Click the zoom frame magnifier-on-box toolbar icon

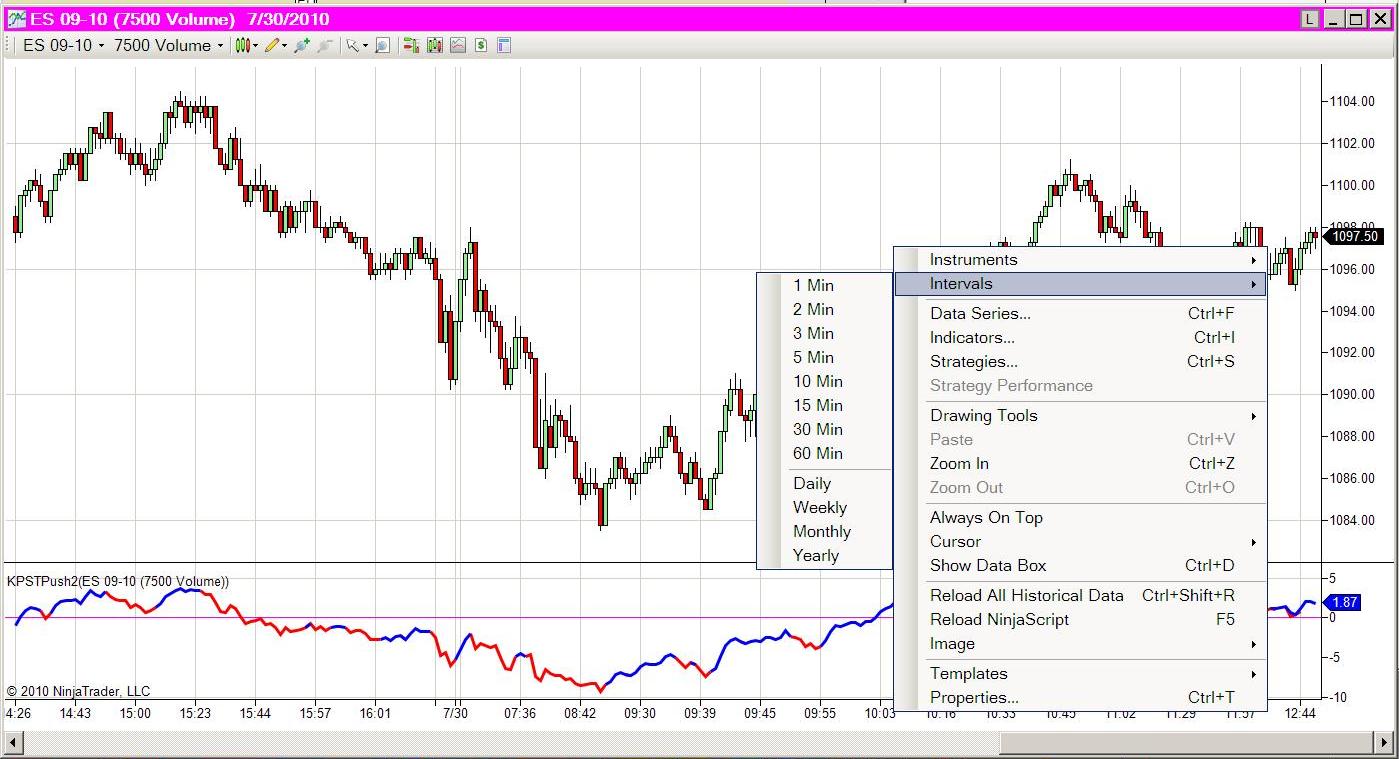(382, 45)
